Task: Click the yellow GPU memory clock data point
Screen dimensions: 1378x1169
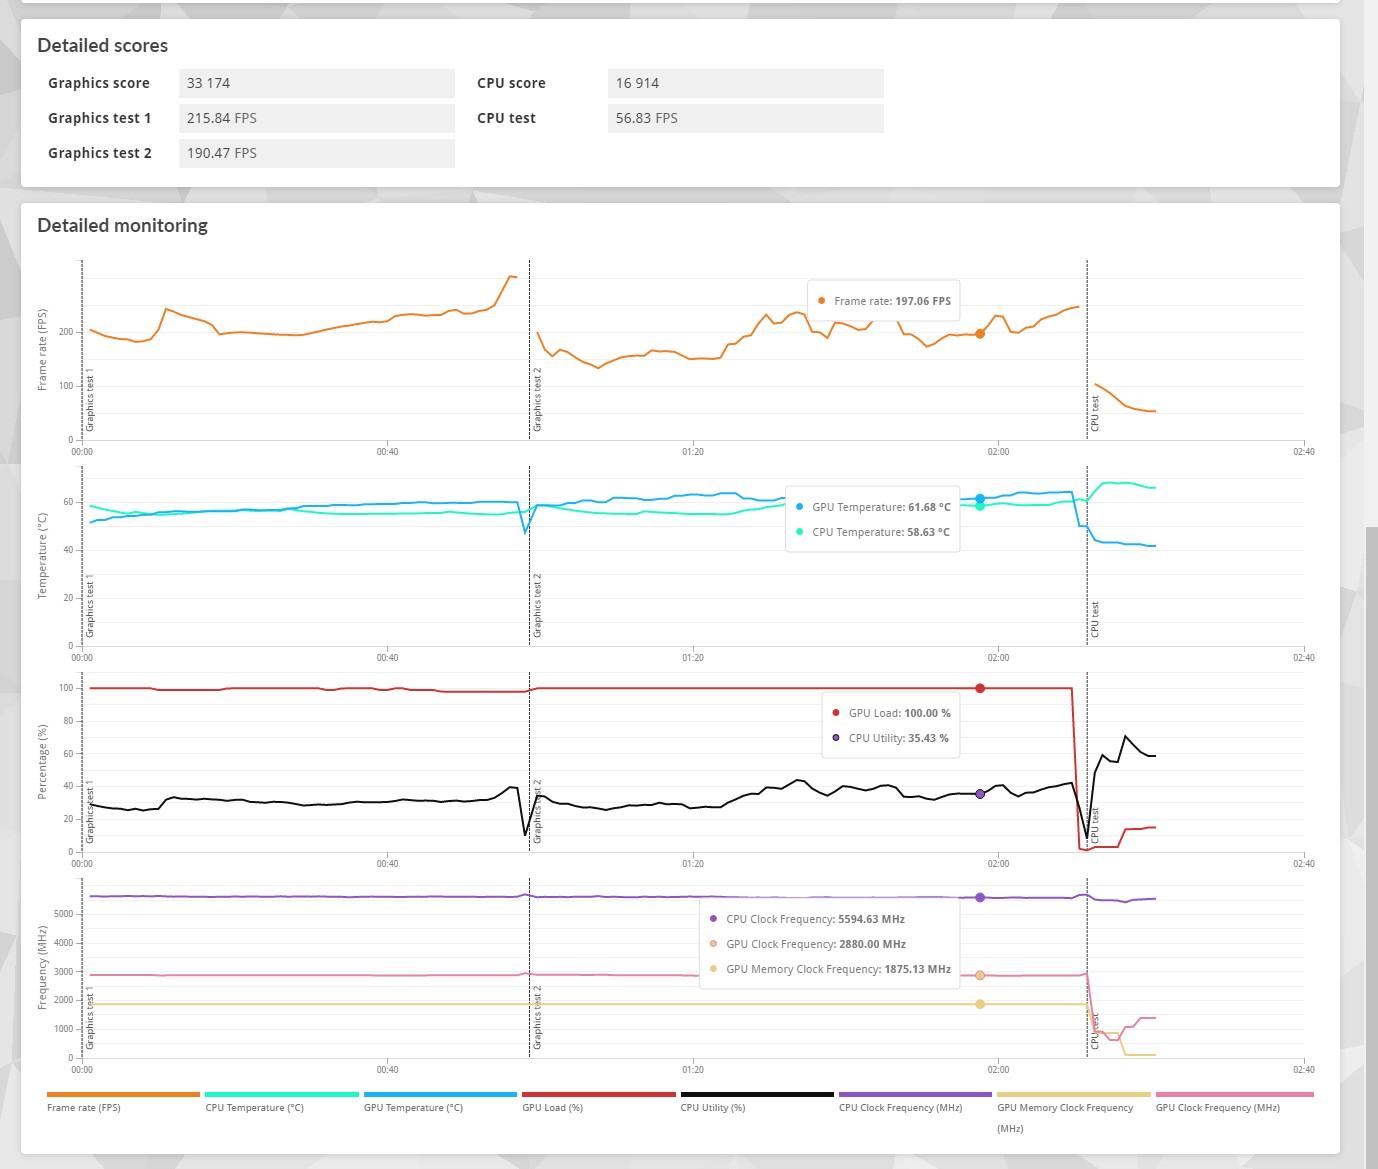Action: (980, 1004)
